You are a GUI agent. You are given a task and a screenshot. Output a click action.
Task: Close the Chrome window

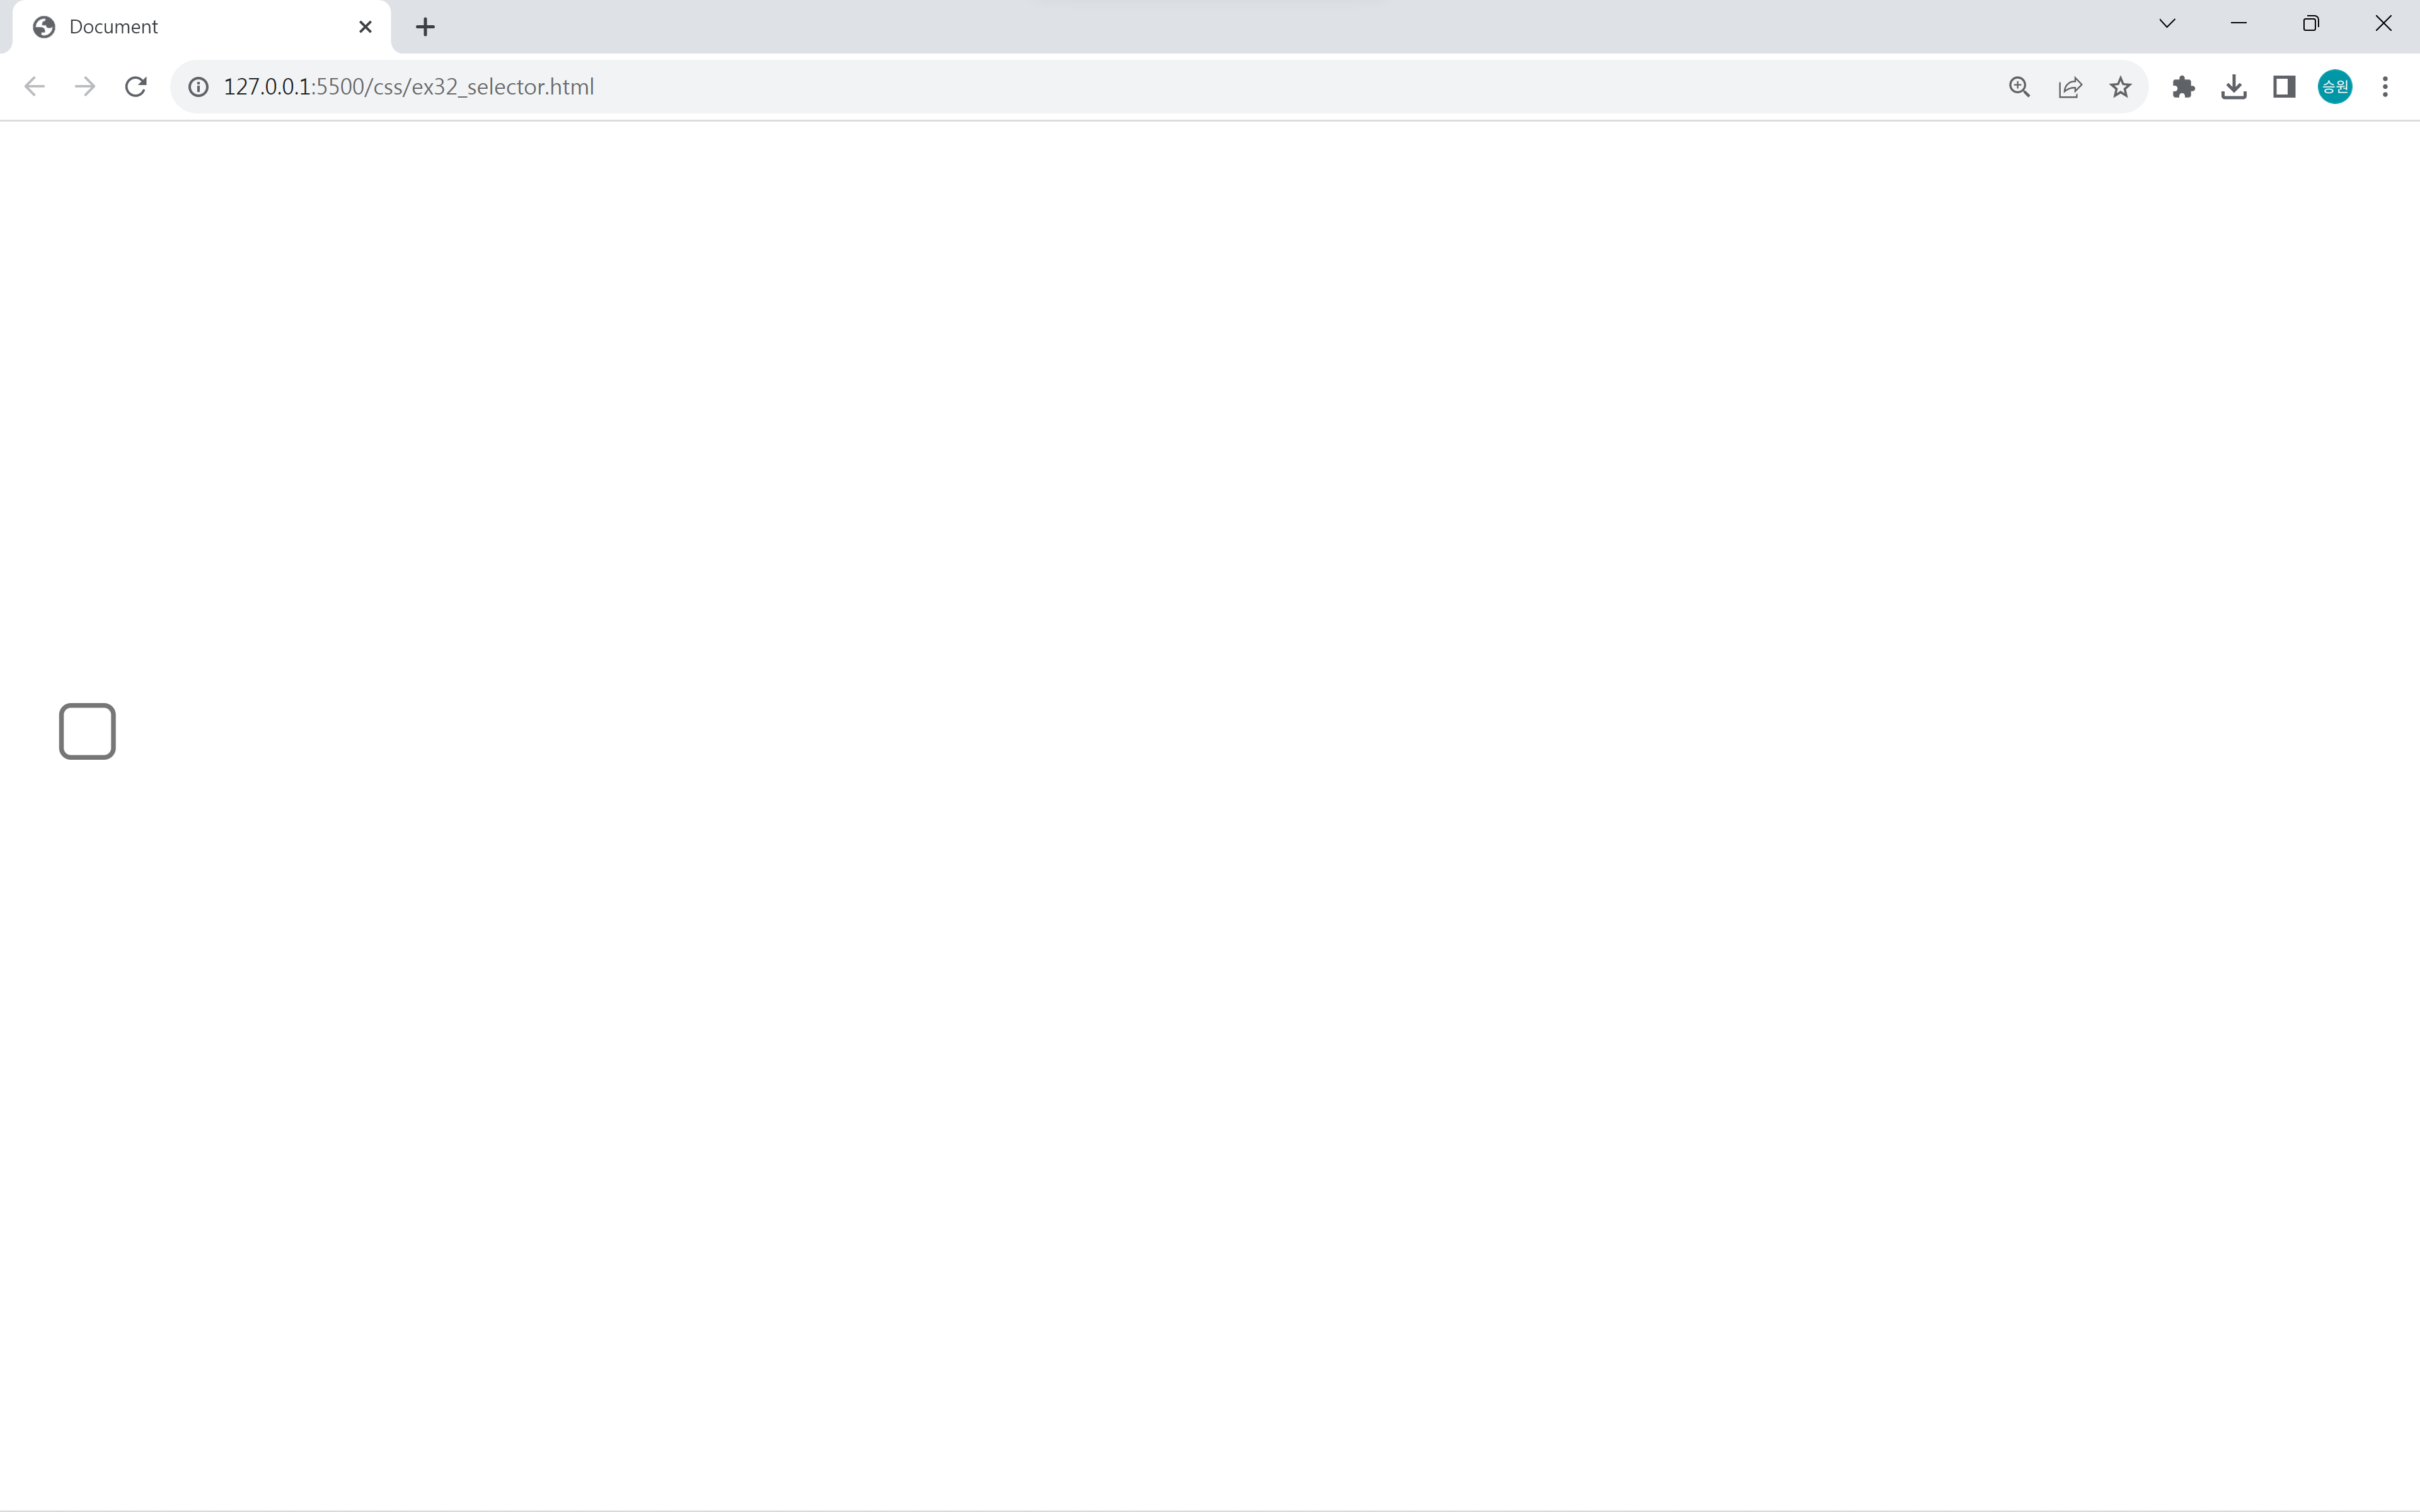[2383, 23]
